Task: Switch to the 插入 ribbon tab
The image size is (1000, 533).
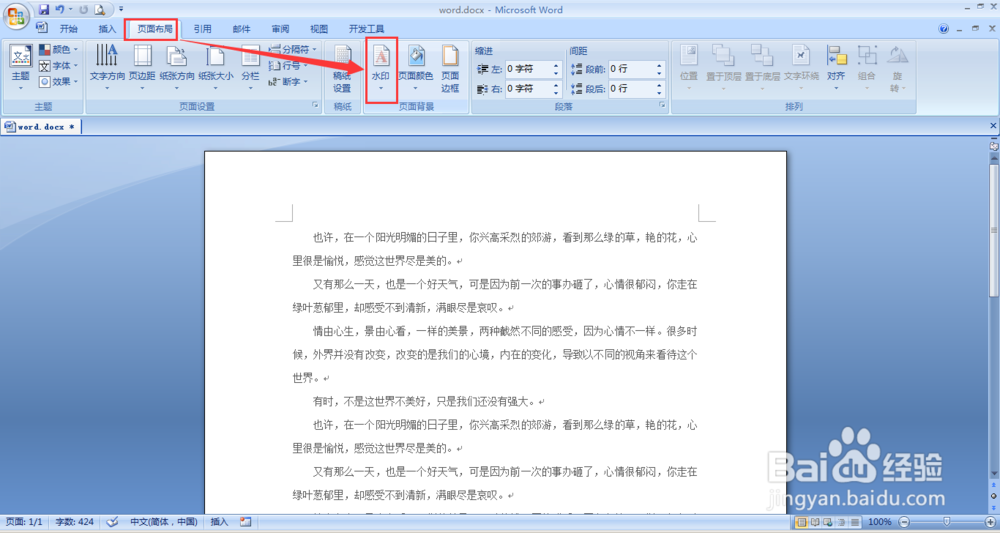Action: coord(107,29)
